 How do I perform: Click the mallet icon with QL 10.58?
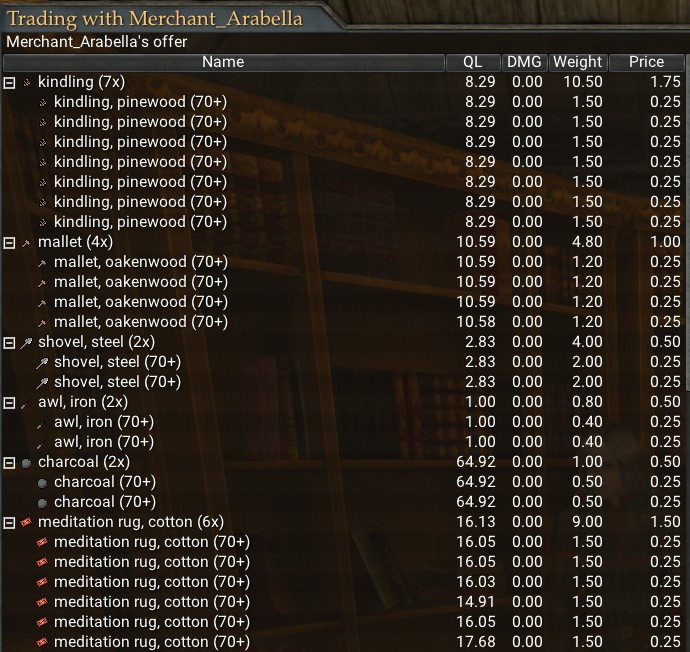click(x=42, y=322)
